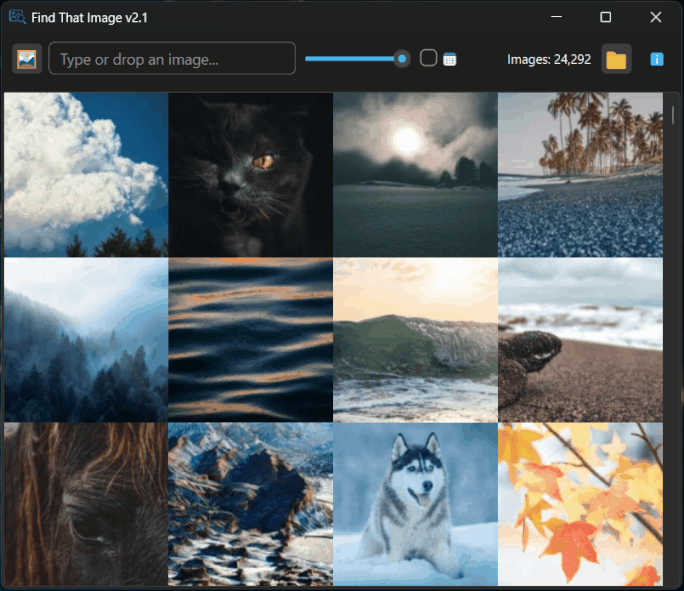Toggle the checkbox beside the calendar icon

pos(428,58)
